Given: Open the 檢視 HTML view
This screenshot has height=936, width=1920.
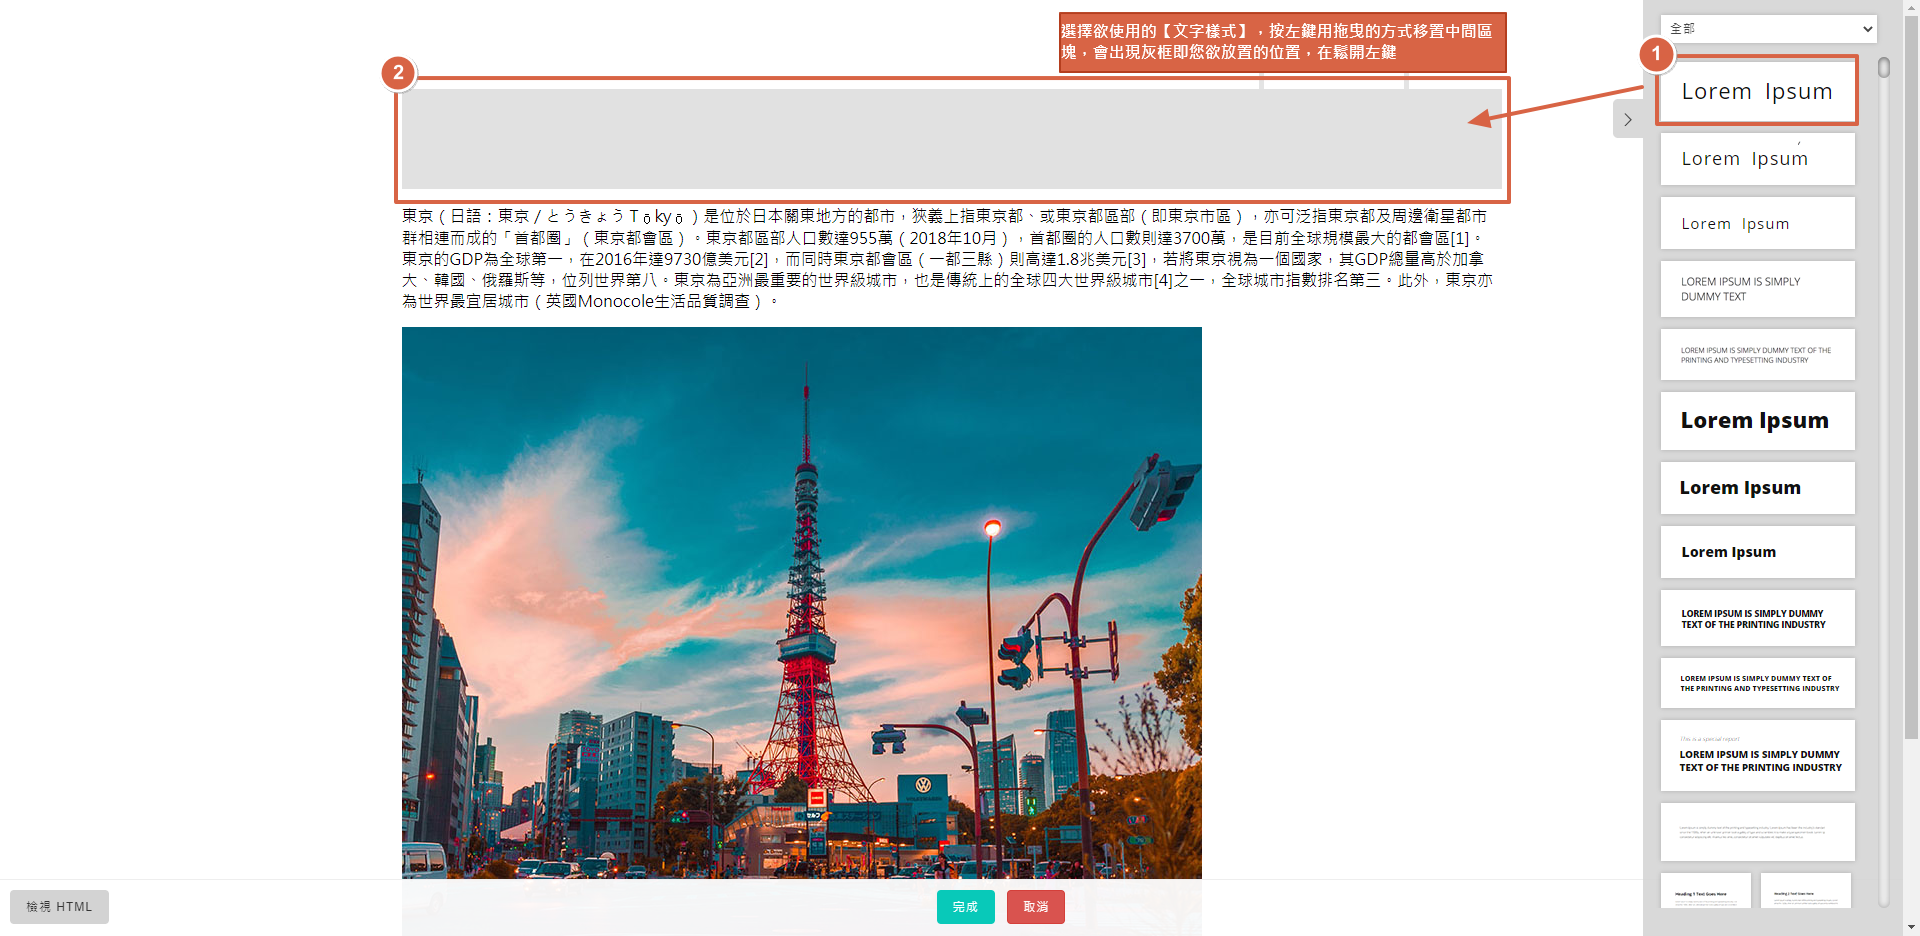Looking at the screenshot, I should 59,907.
